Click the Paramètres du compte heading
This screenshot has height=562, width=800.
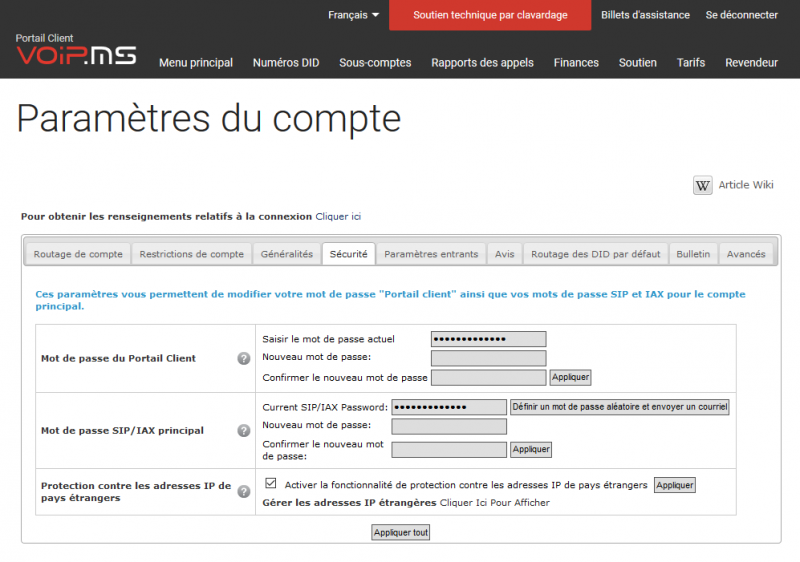coord(209,119)
